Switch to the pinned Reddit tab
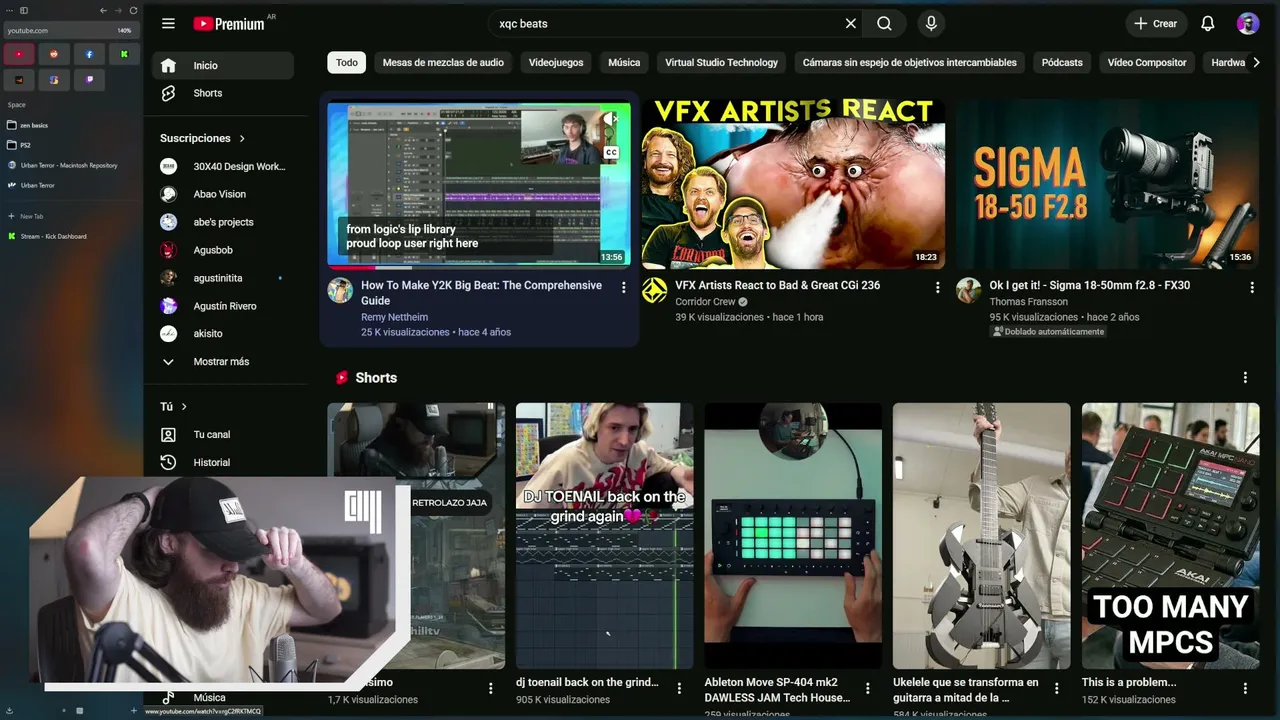 (54, 54)
